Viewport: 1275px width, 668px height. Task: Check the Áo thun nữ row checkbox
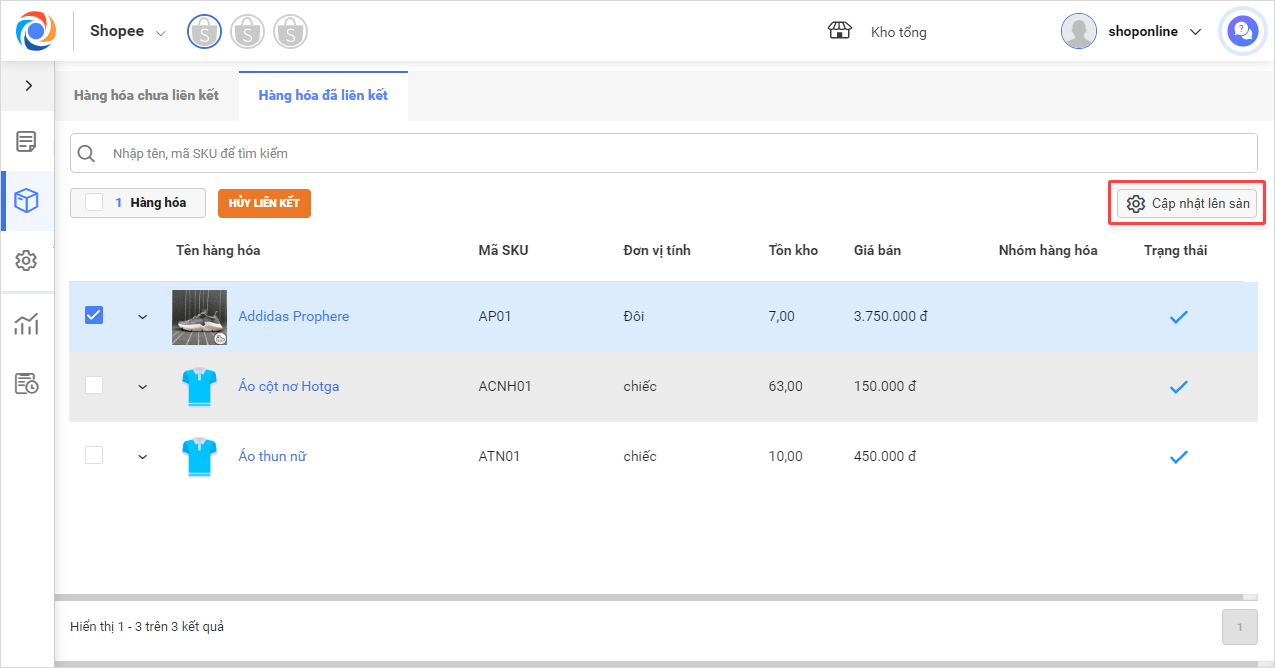tap(94, 456)
